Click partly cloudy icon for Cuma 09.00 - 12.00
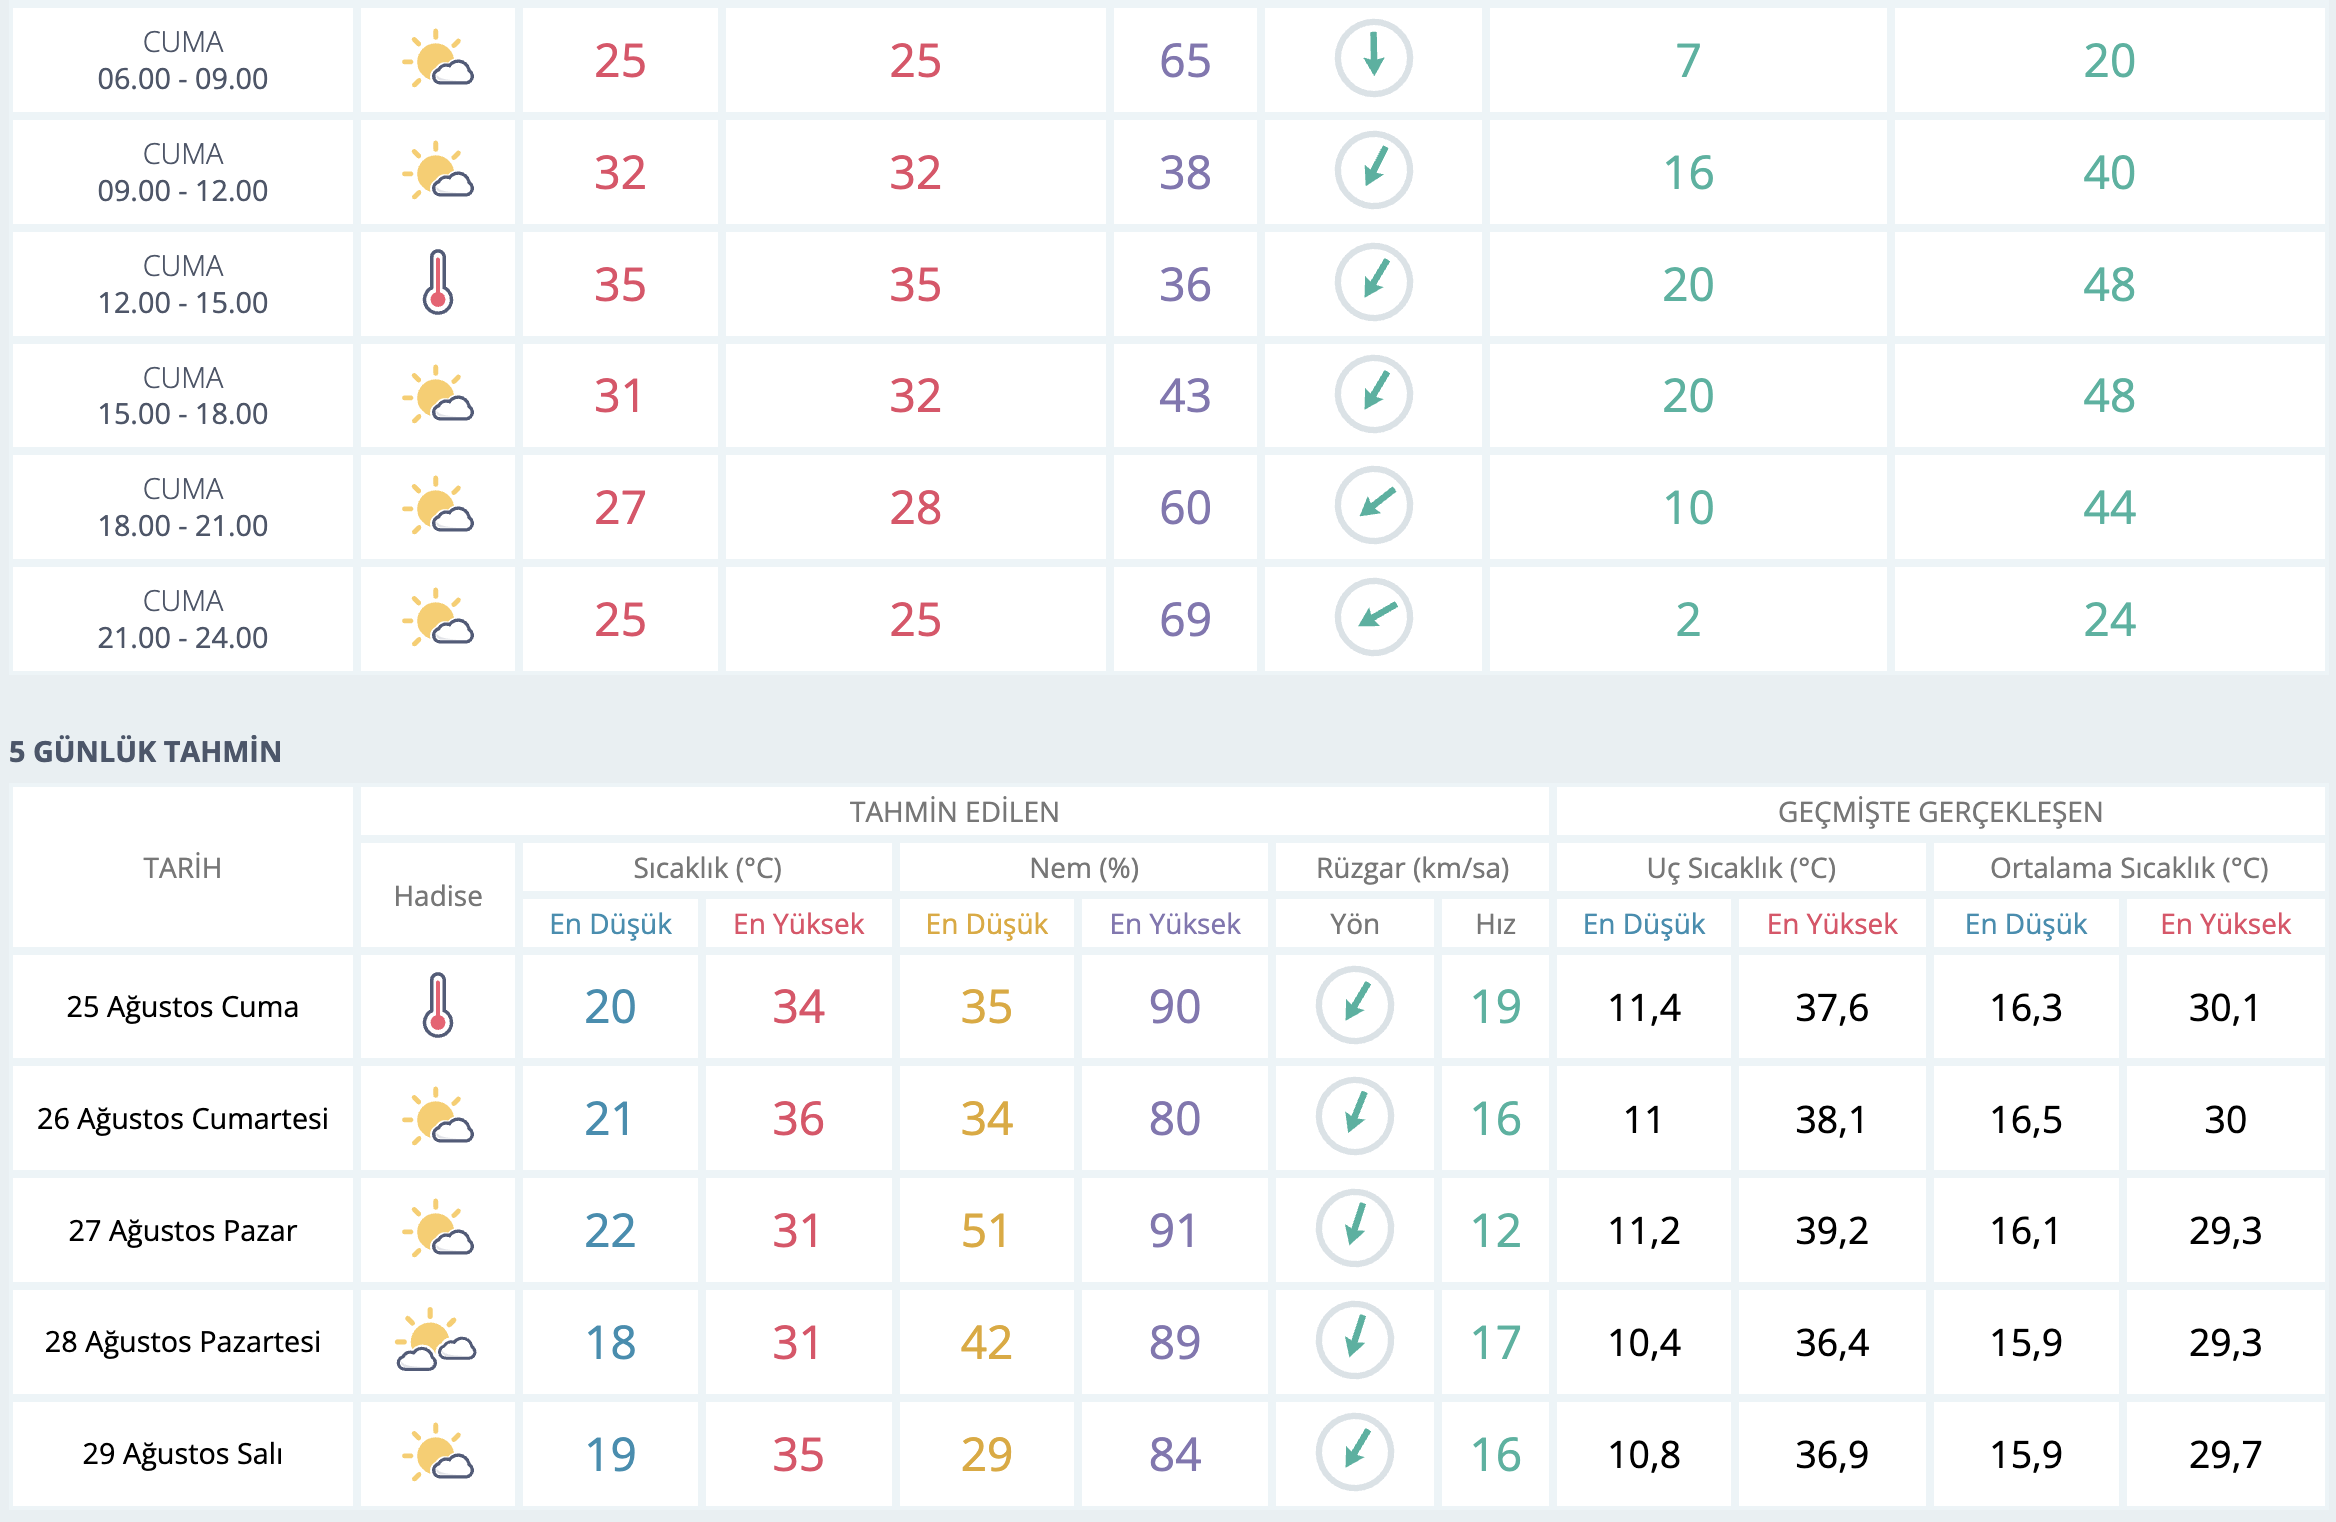The image size is (2336, 1522). pos(437,171)
